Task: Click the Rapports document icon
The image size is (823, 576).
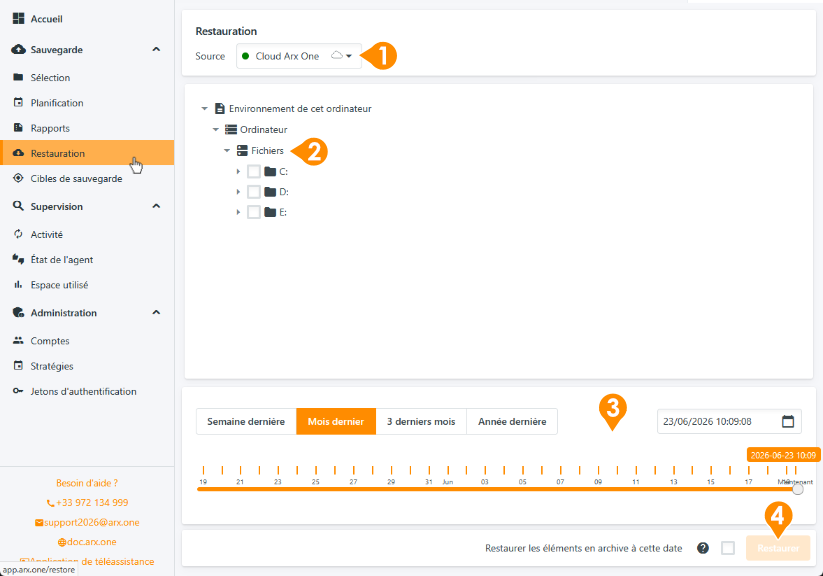Action: 18,128
